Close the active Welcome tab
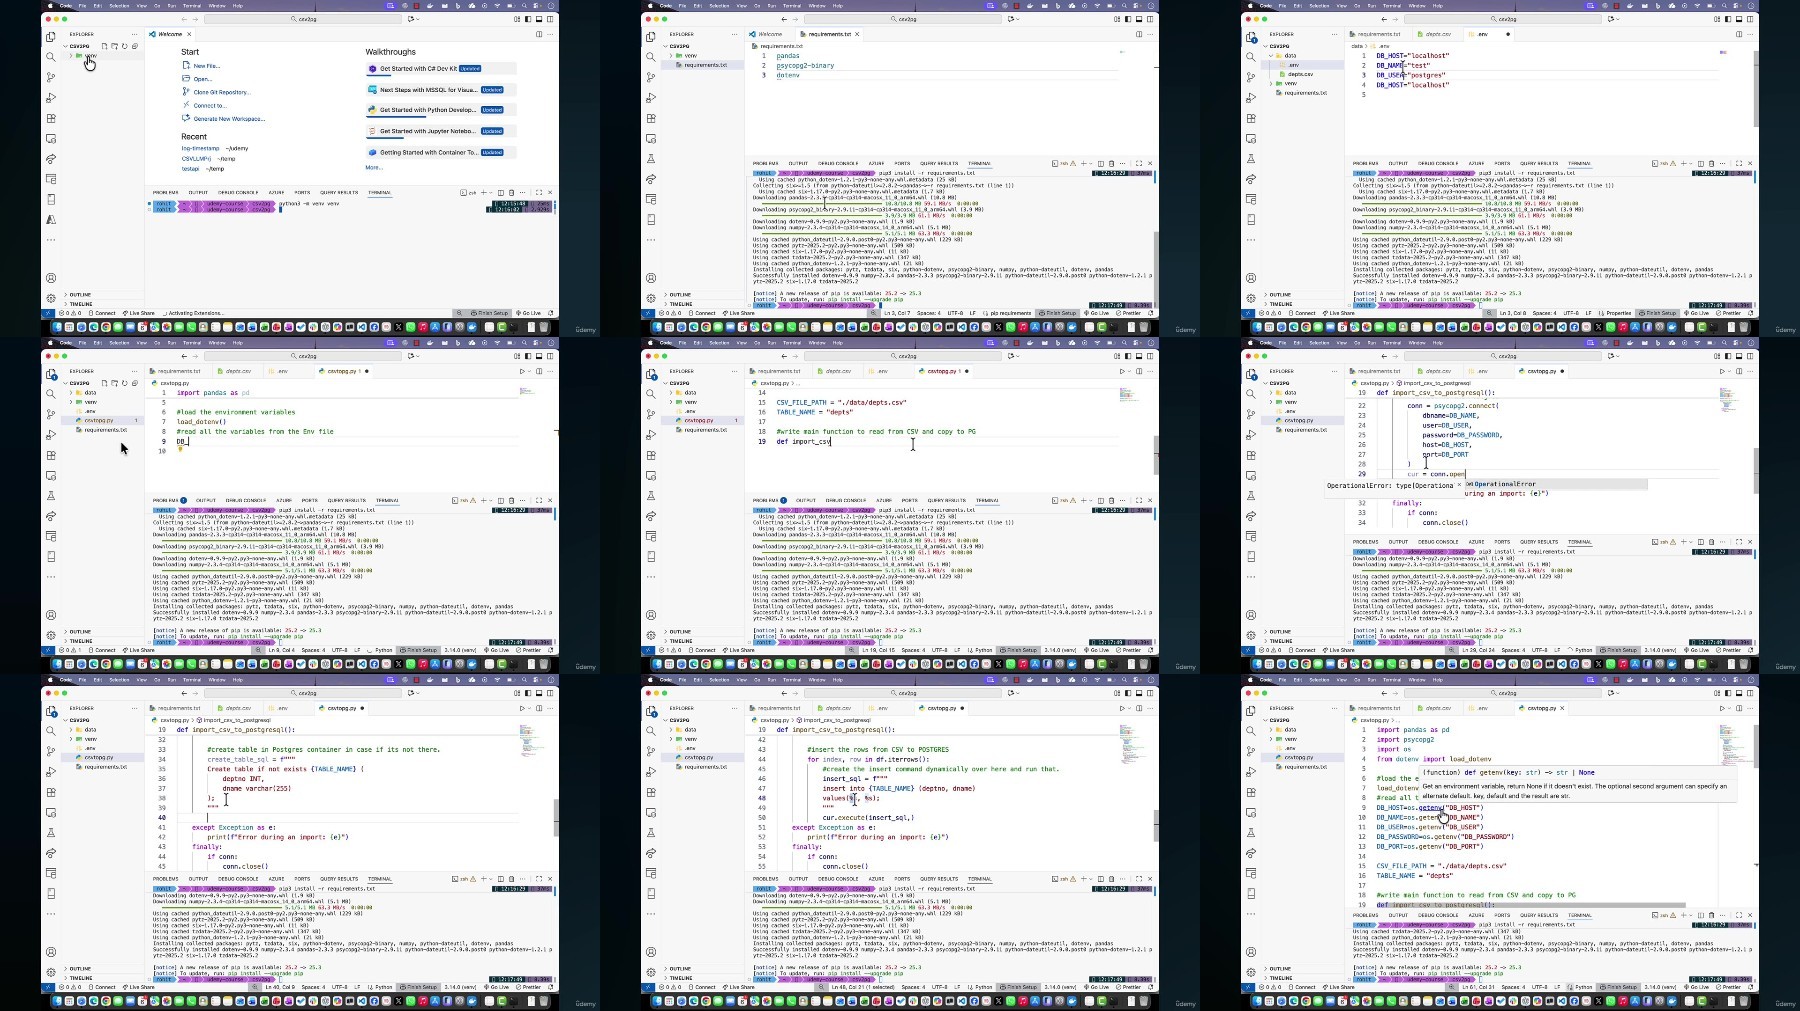This screenshot has width=1800, height=1011. coord(189,34)
